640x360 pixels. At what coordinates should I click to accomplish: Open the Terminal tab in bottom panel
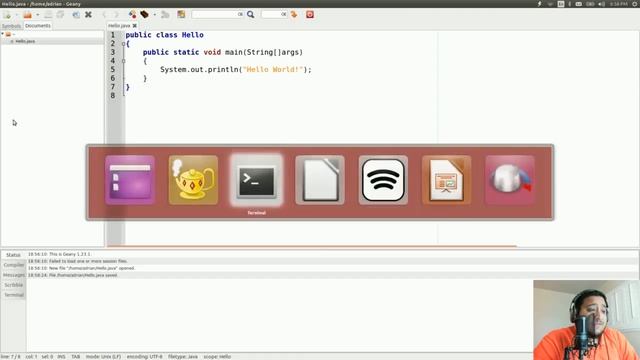click(13, 295)
